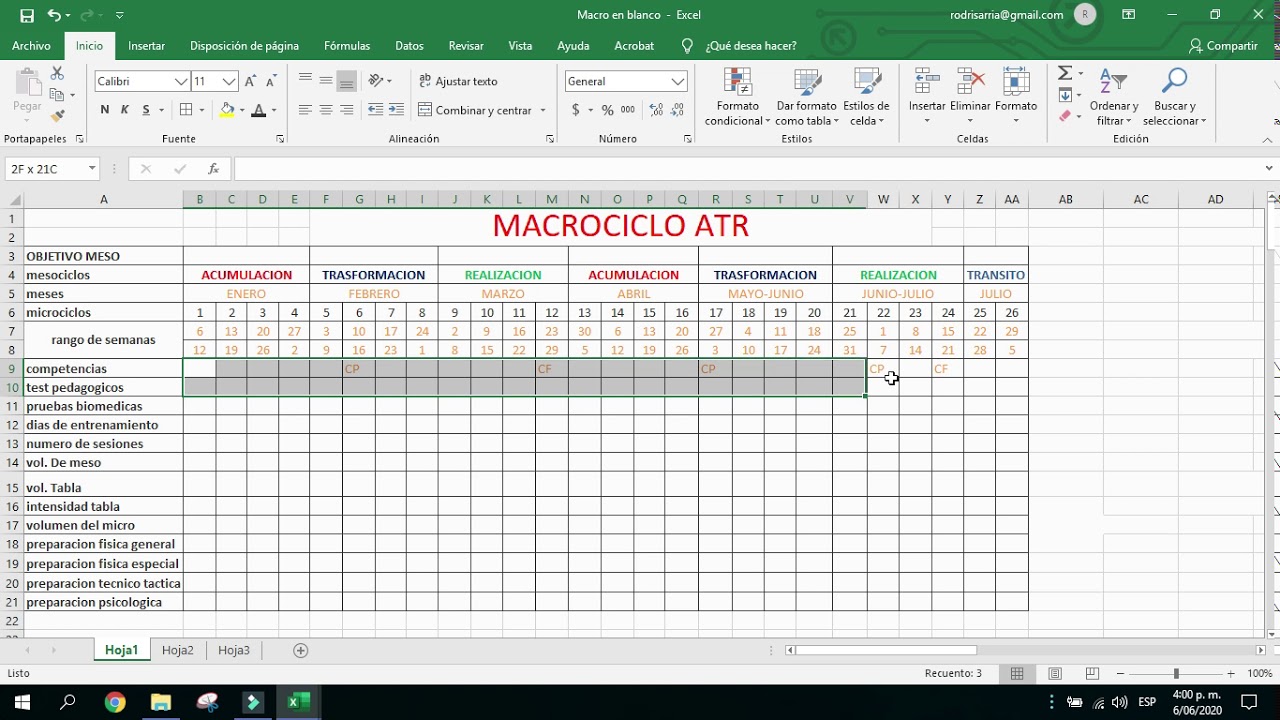Click the Cut scissors icon

coord(57,74)
